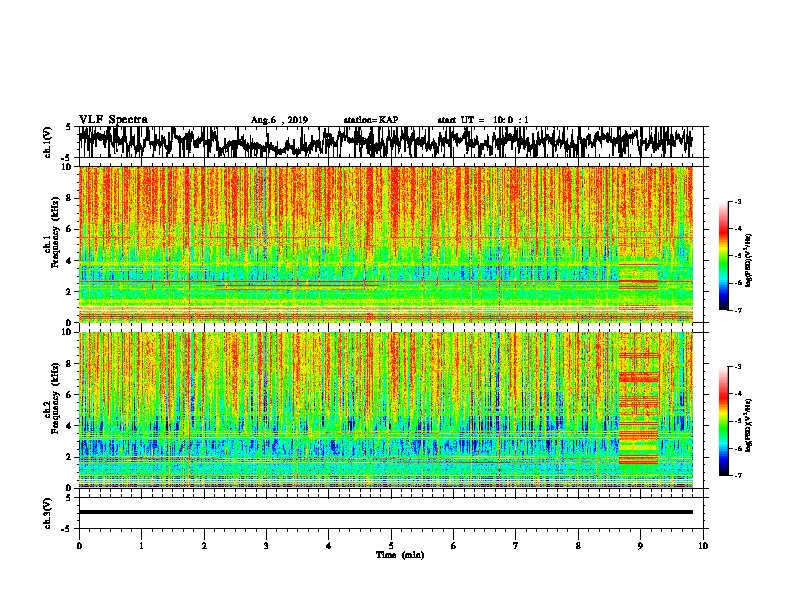Click the red striped burst in ch.2 near minute 9
Viewport: 792px width, 612px height.
point(639,406)
